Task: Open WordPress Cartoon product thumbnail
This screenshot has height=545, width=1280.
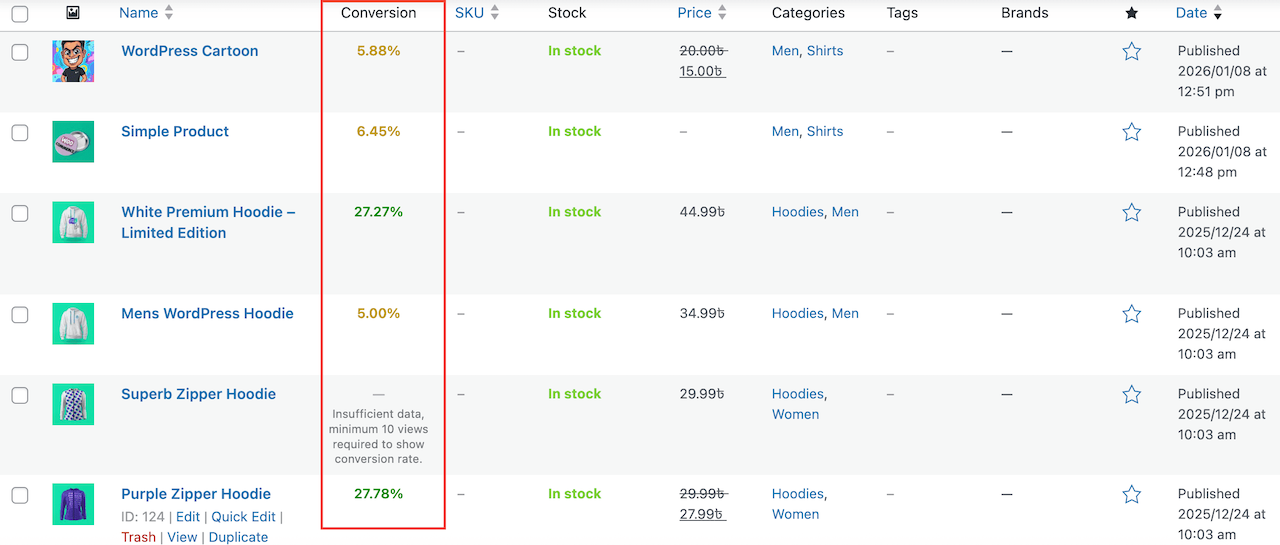Action: pyautogui.click(x=73, y=61)
